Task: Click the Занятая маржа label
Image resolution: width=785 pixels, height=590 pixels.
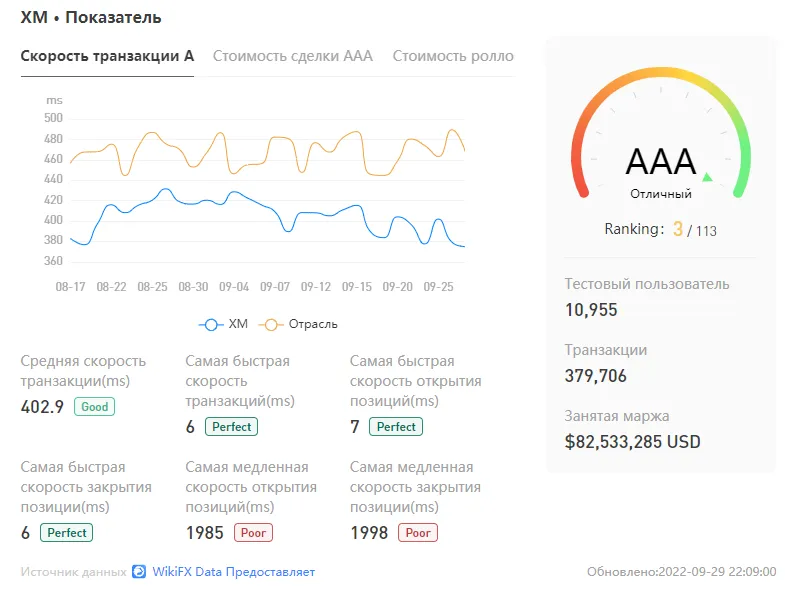Action: click(x=617, y=416)
